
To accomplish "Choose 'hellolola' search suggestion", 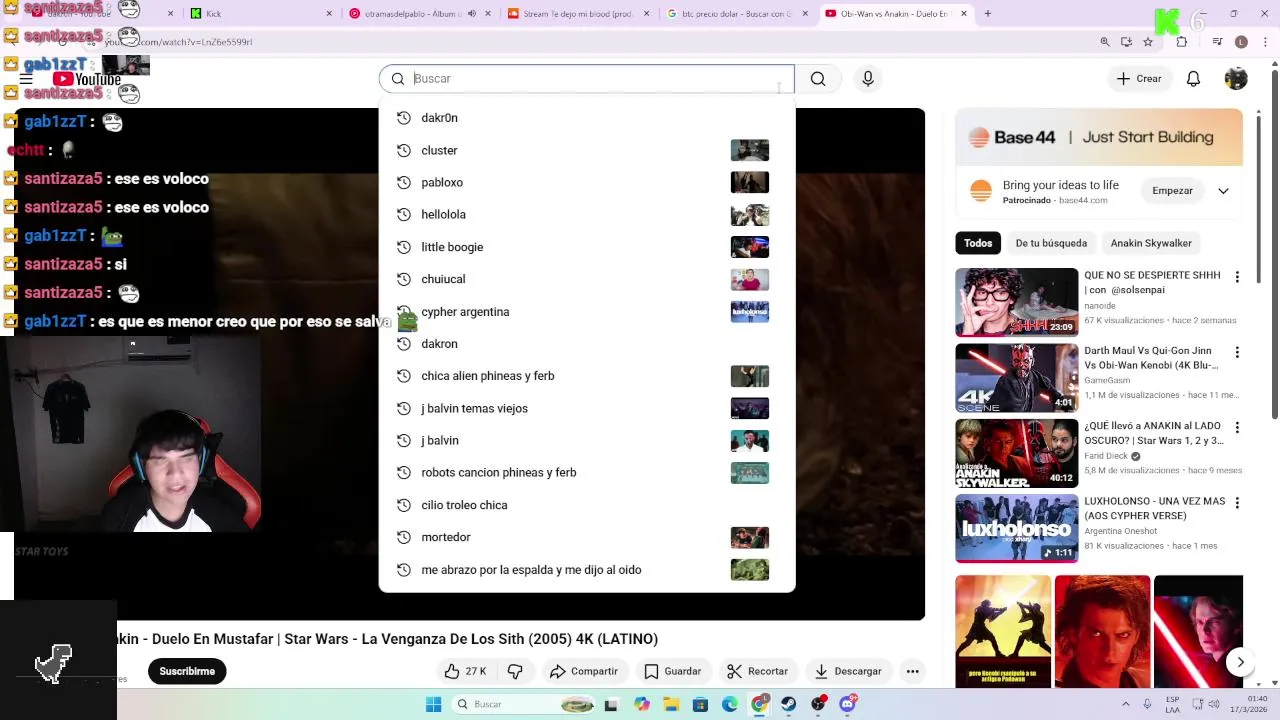I will pos(587,214).
